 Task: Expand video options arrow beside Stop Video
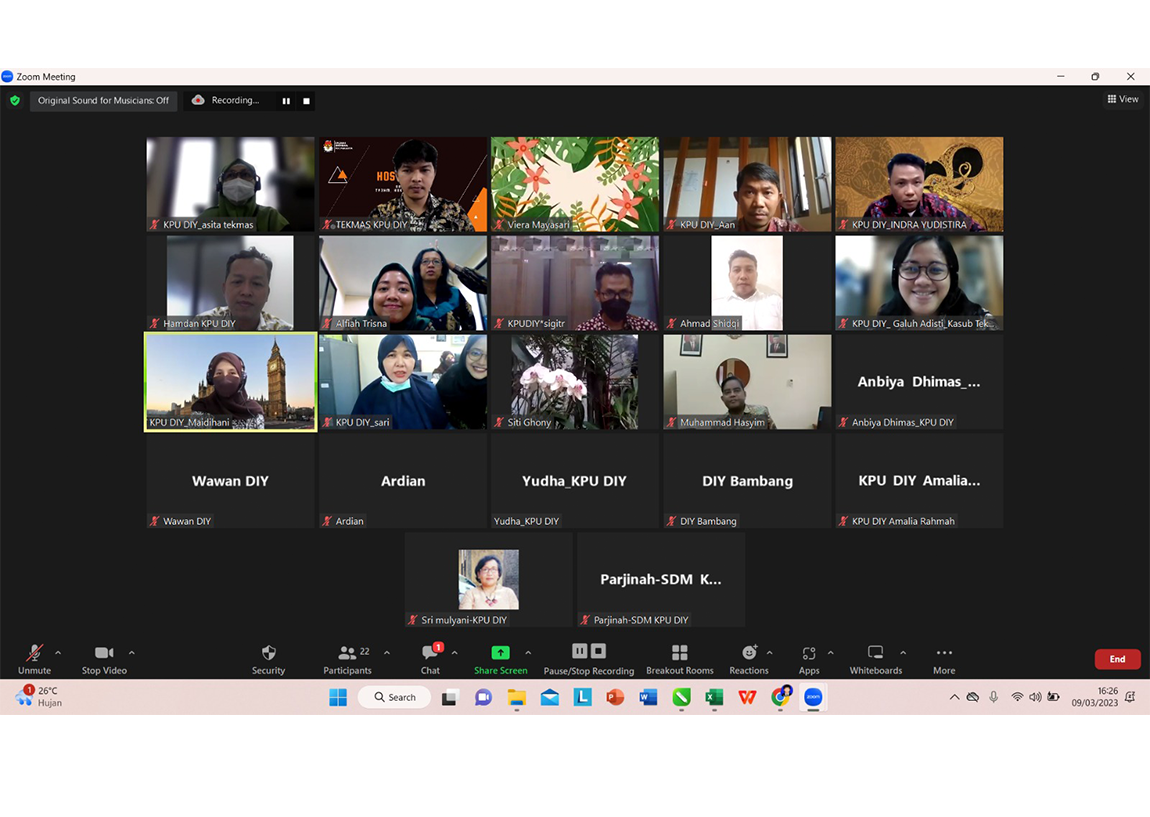click(131, 653)
